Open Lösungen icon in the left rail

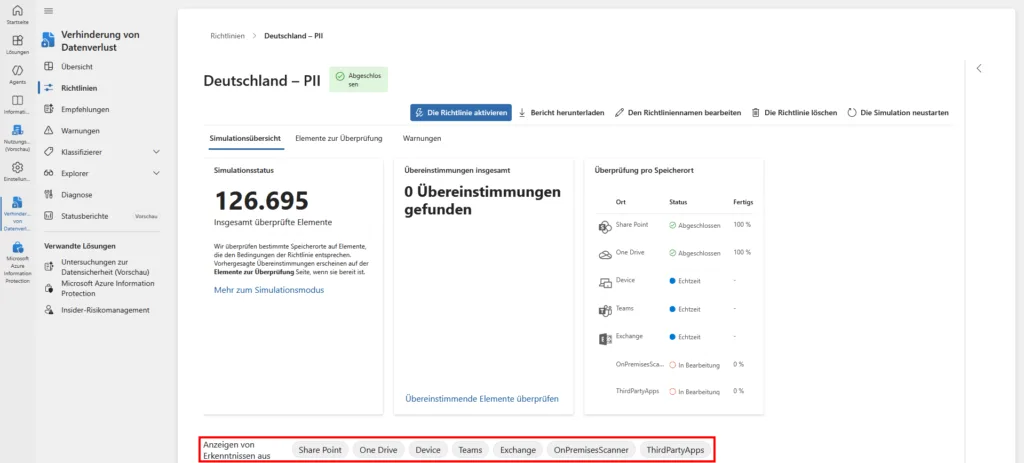tap(17, 43)
